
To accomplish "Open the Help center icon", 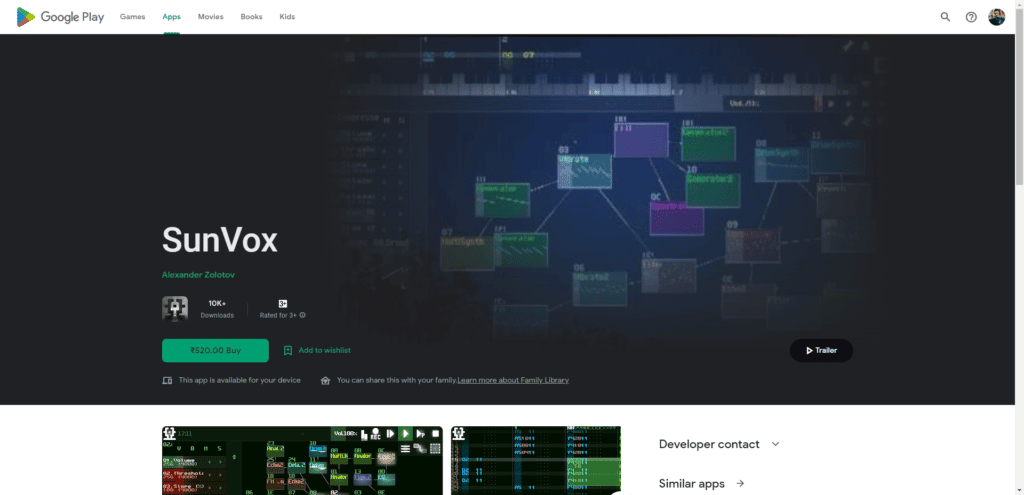I will pos(971,17).
